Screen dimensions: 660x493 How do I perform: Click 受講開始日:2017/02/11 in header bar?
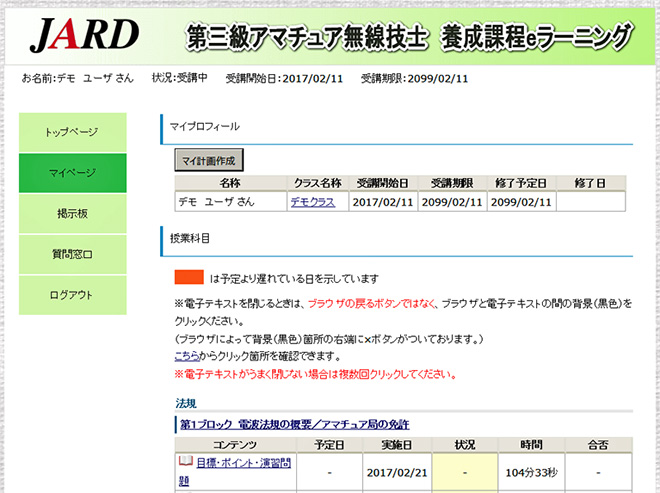point(284,79)
